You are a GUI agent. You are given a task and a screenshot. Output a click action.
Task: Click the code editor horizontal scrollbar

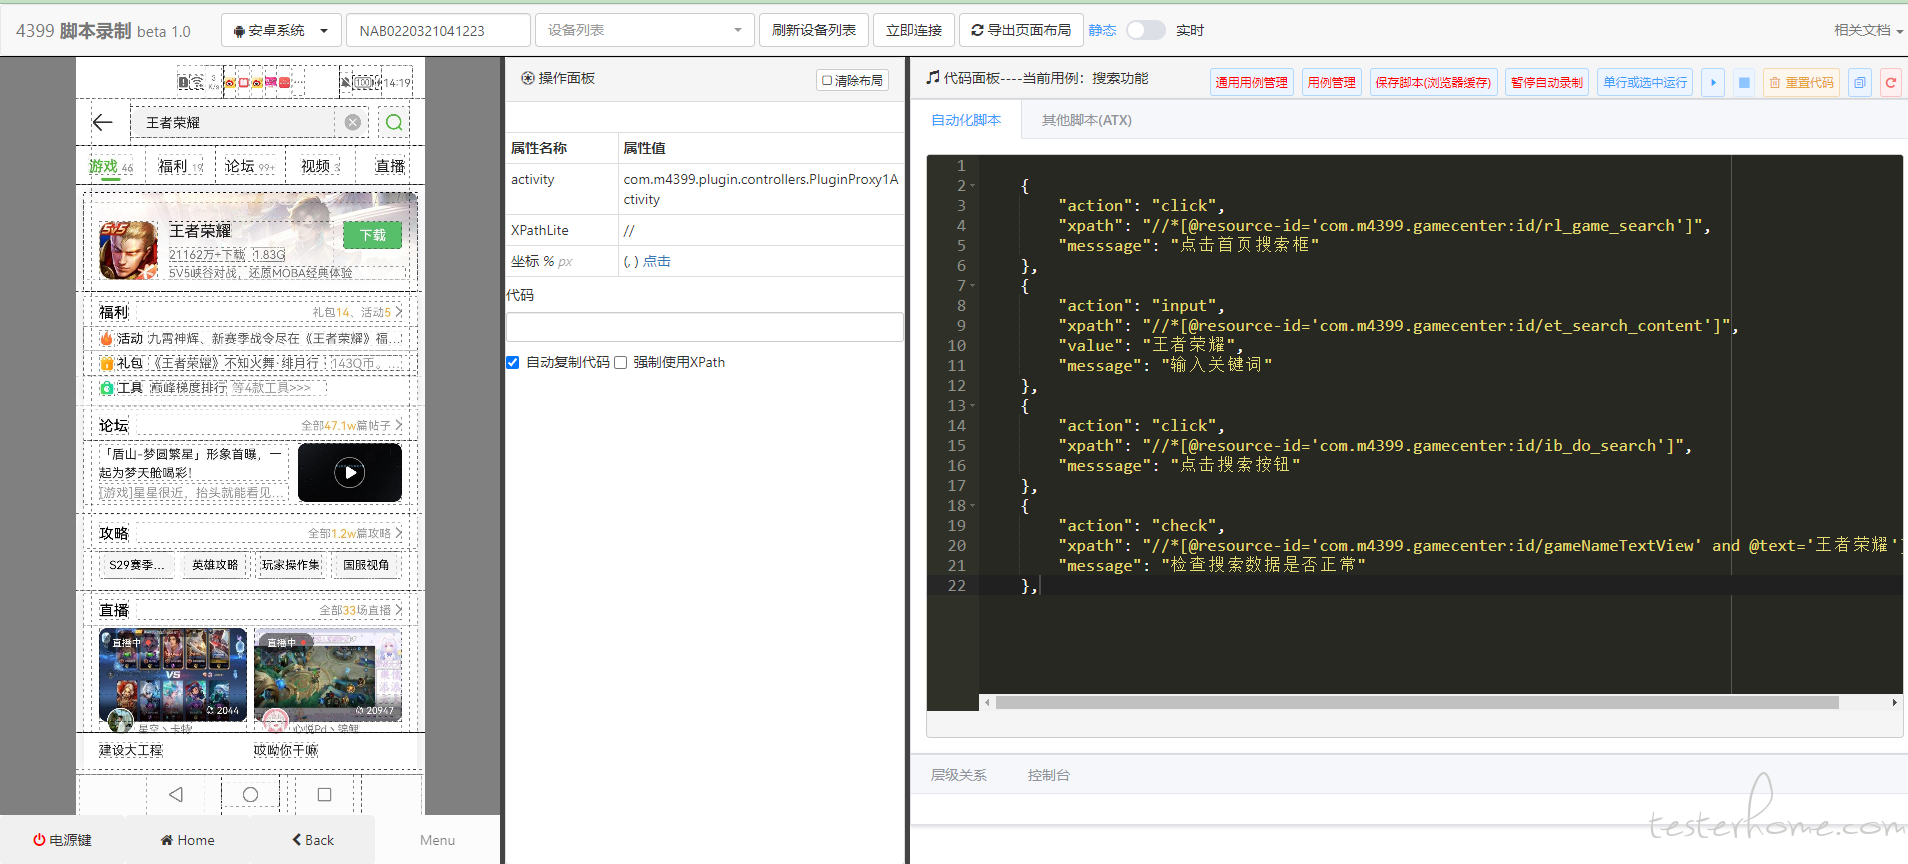click(1417, 702)
